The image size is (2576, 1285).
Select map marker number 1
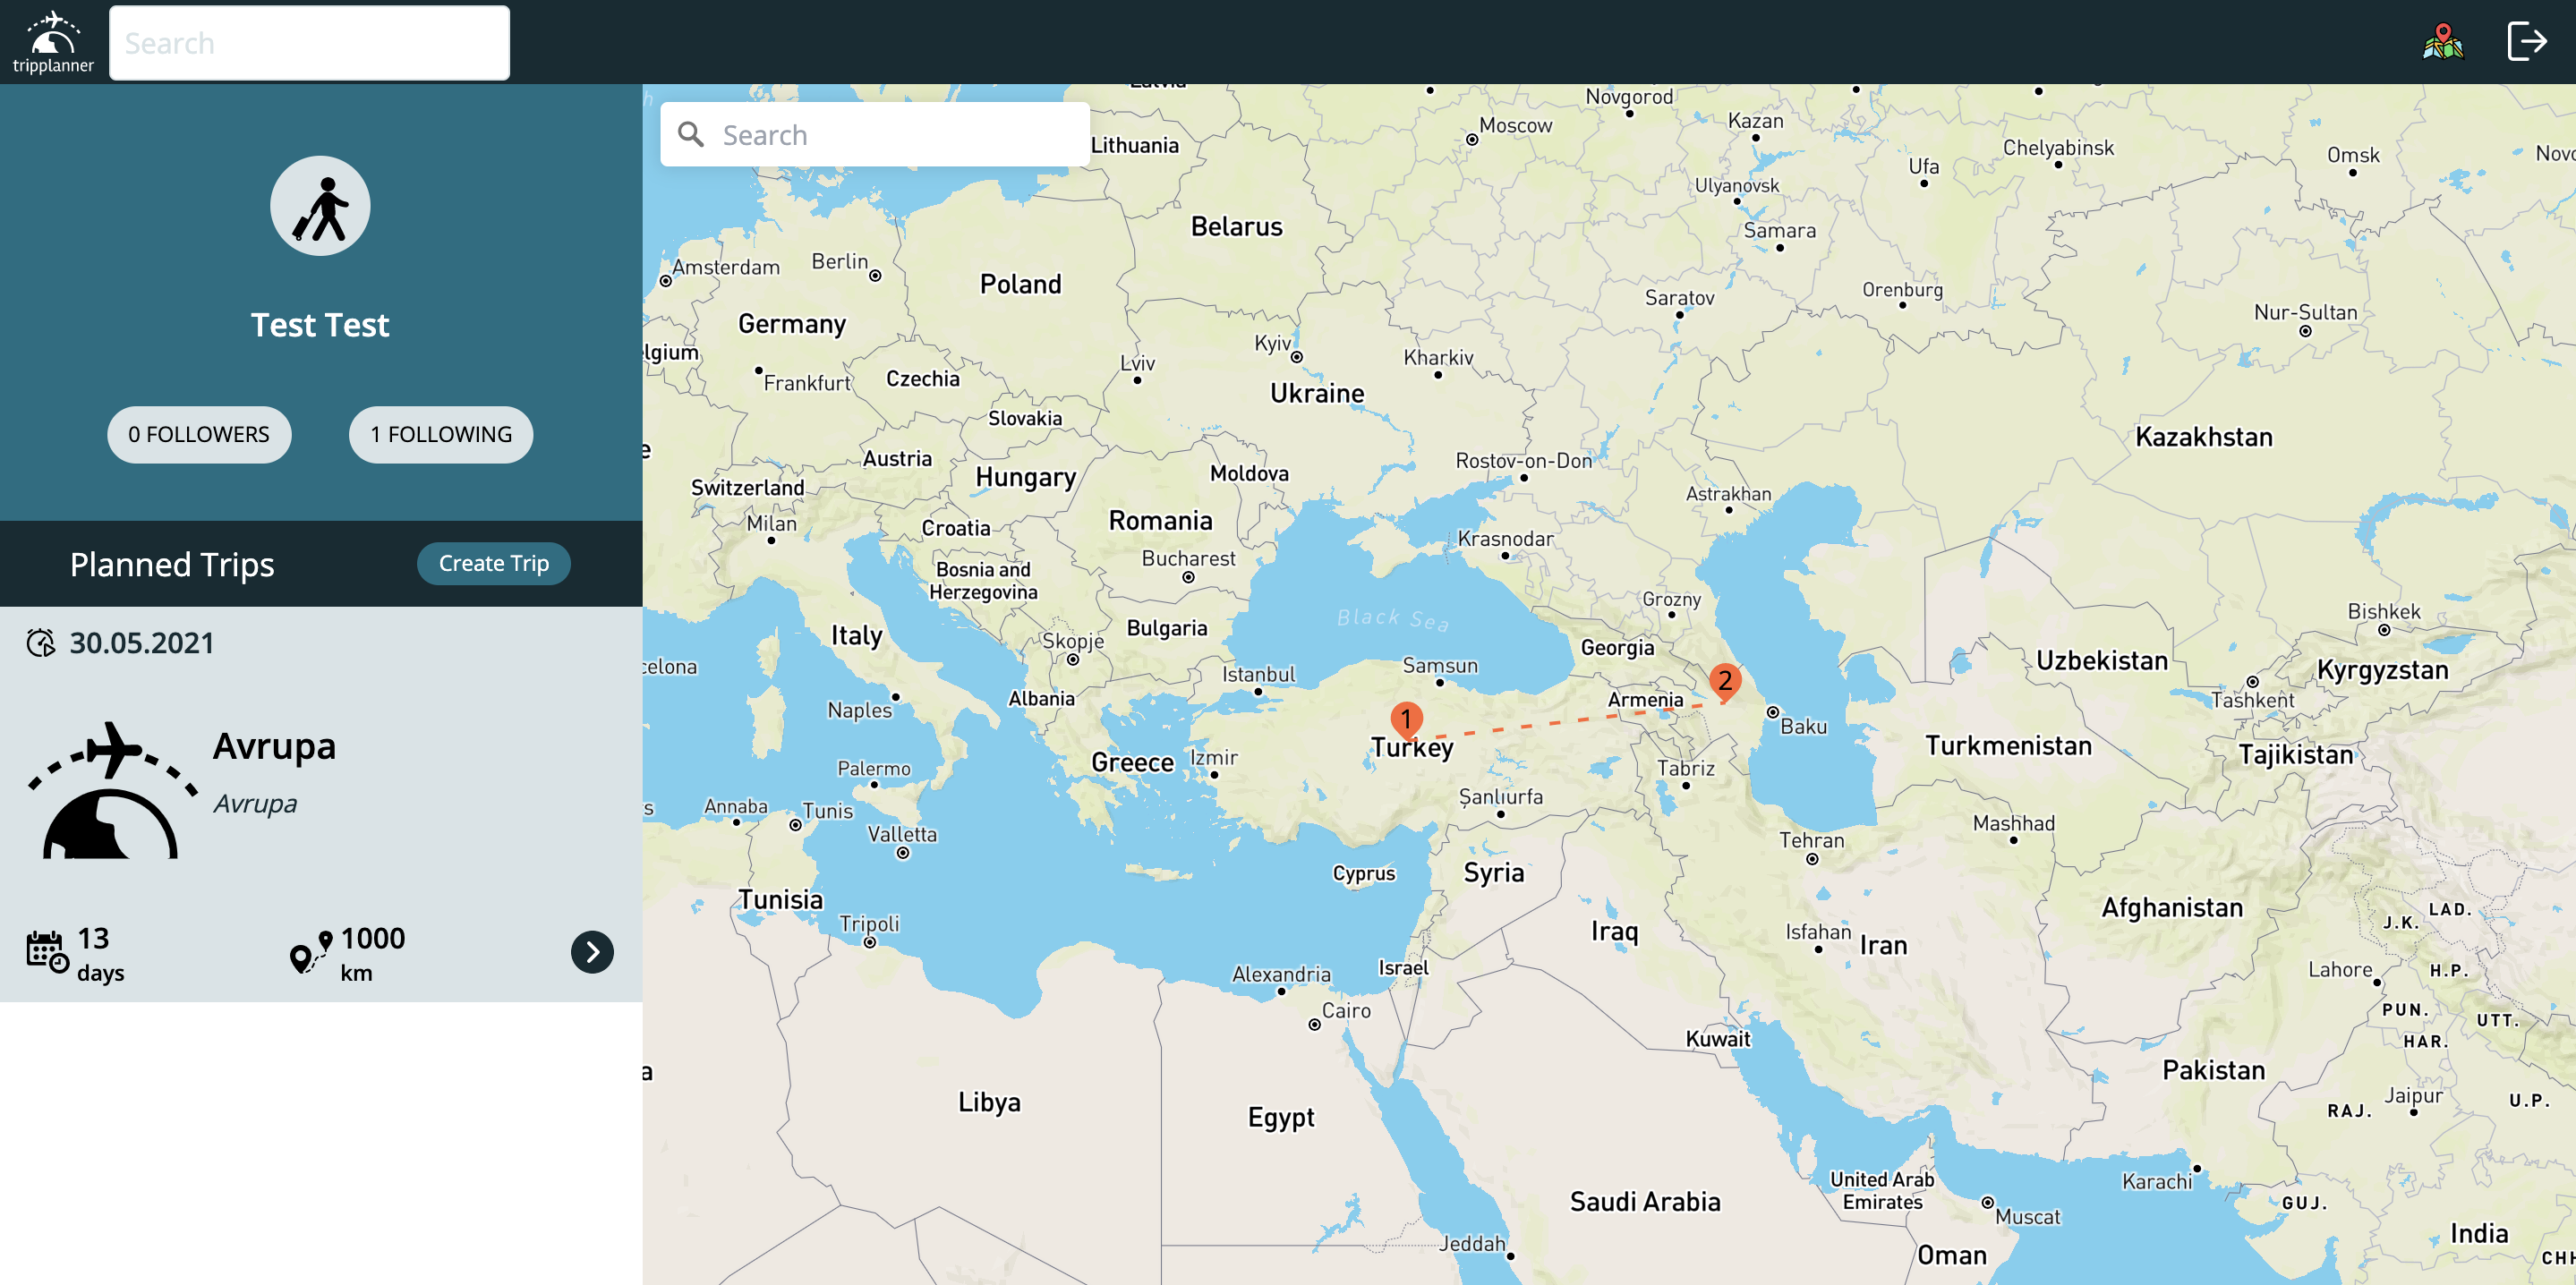(x=1405, y=718)
